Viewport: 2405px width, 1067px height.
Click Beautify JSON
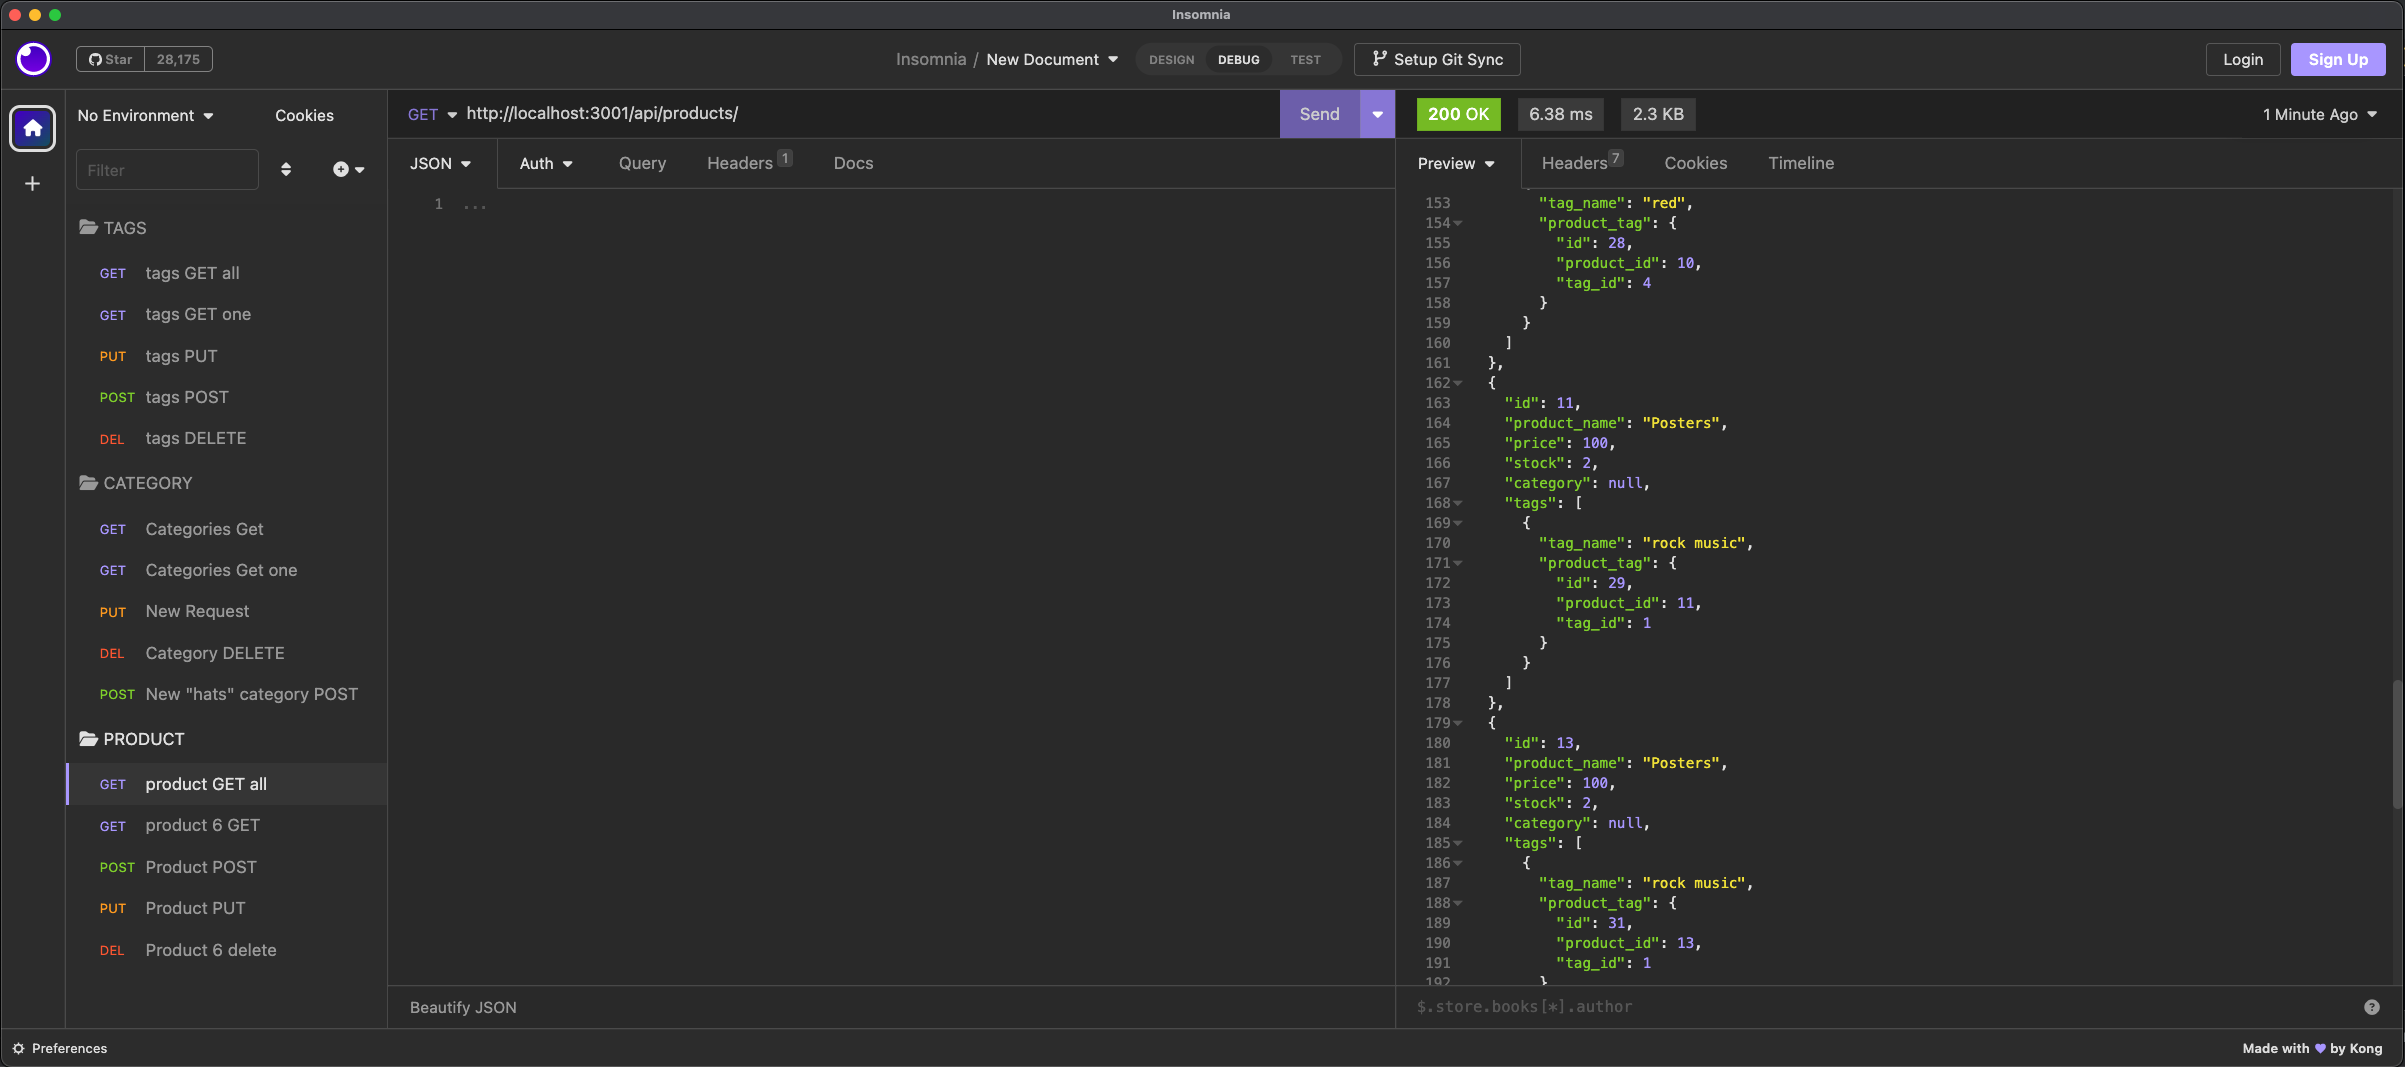[463, 1007]
